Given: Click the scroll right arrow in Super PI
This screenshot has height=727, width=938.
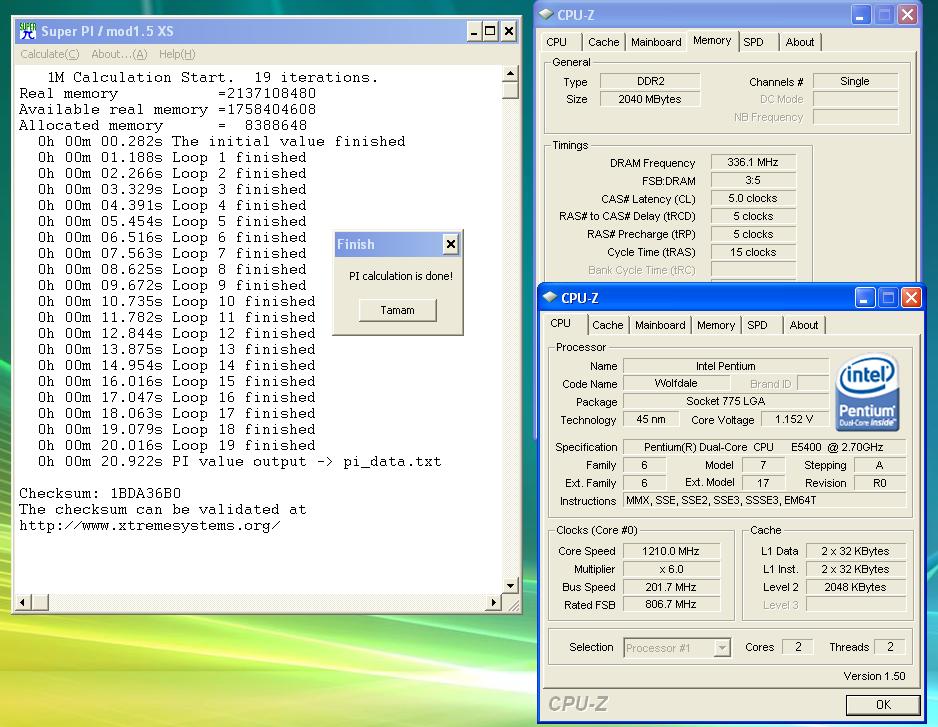Looking at the screenshot, I should pyautogui.click(x=494, y=603).
